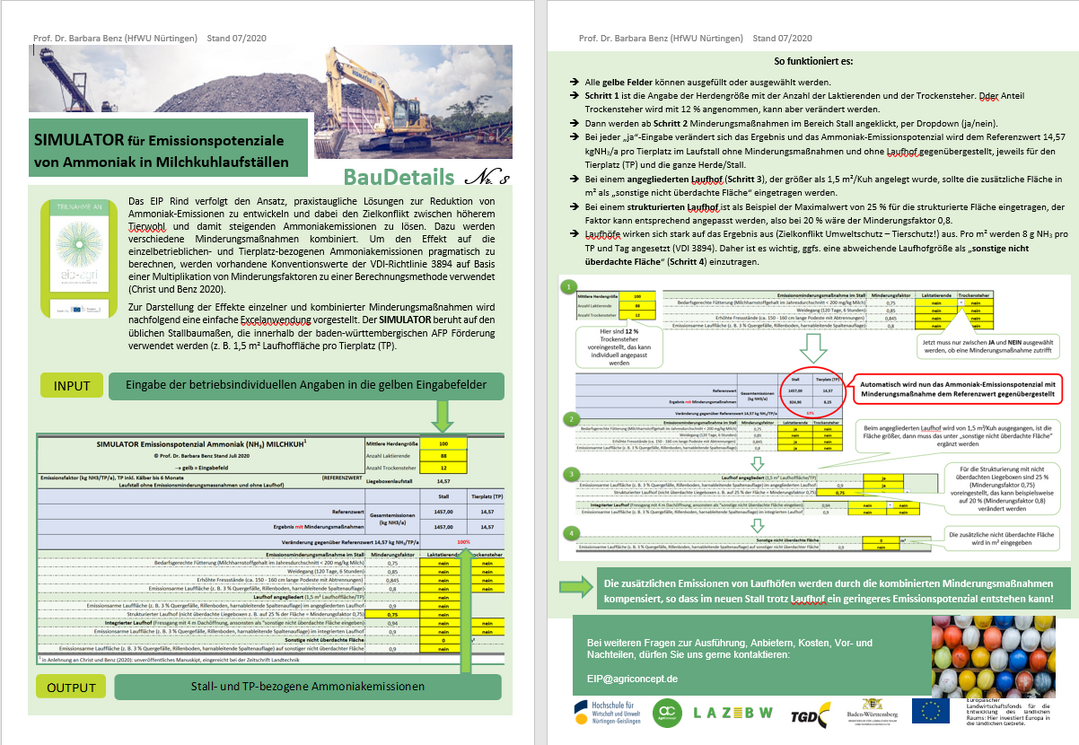The height and width of the screenshot is (745, 1079).
Task: Open Bedarfsgerechte Fütterung Trockensteher dropdown, left table
Action: point(488,563)
